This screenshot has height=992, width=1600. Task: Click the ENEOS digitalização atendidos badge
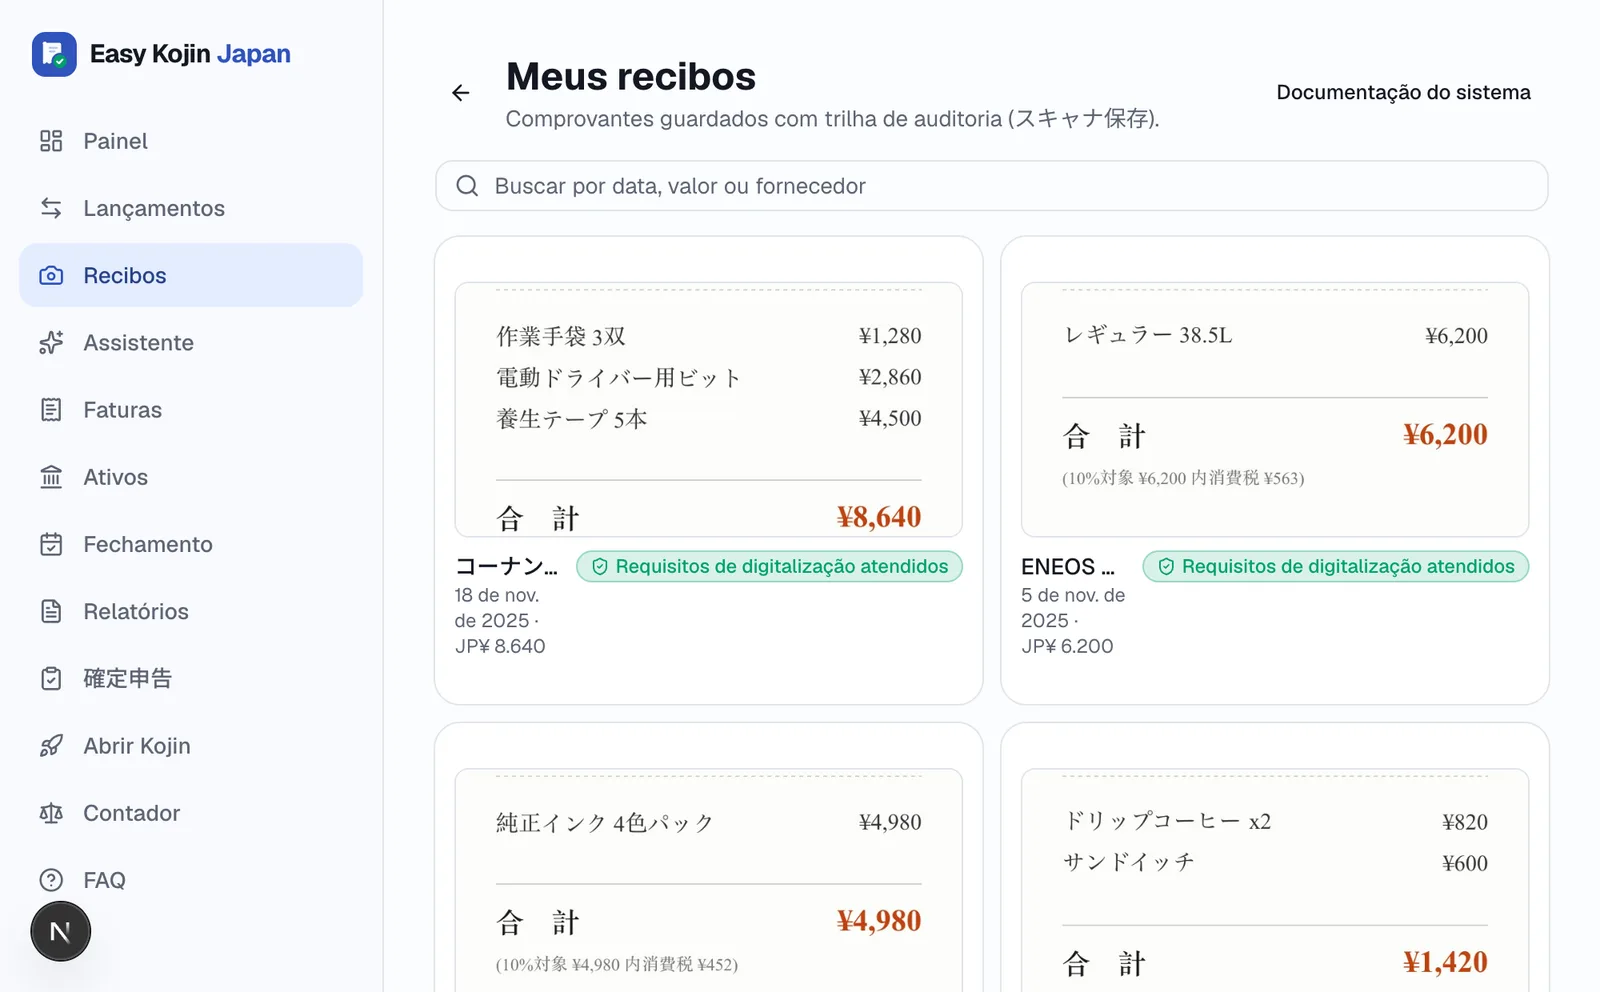[1336, 567]
